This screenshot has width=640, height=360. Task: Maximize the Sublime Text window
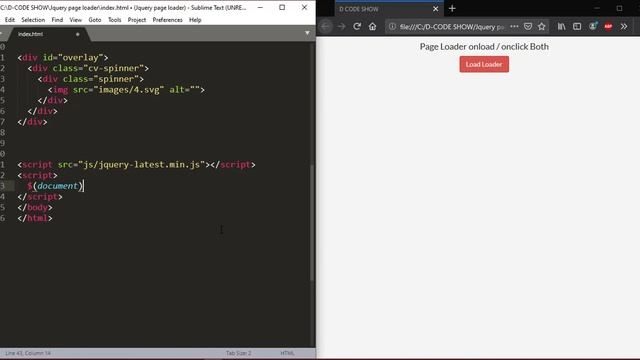[282, 7]
